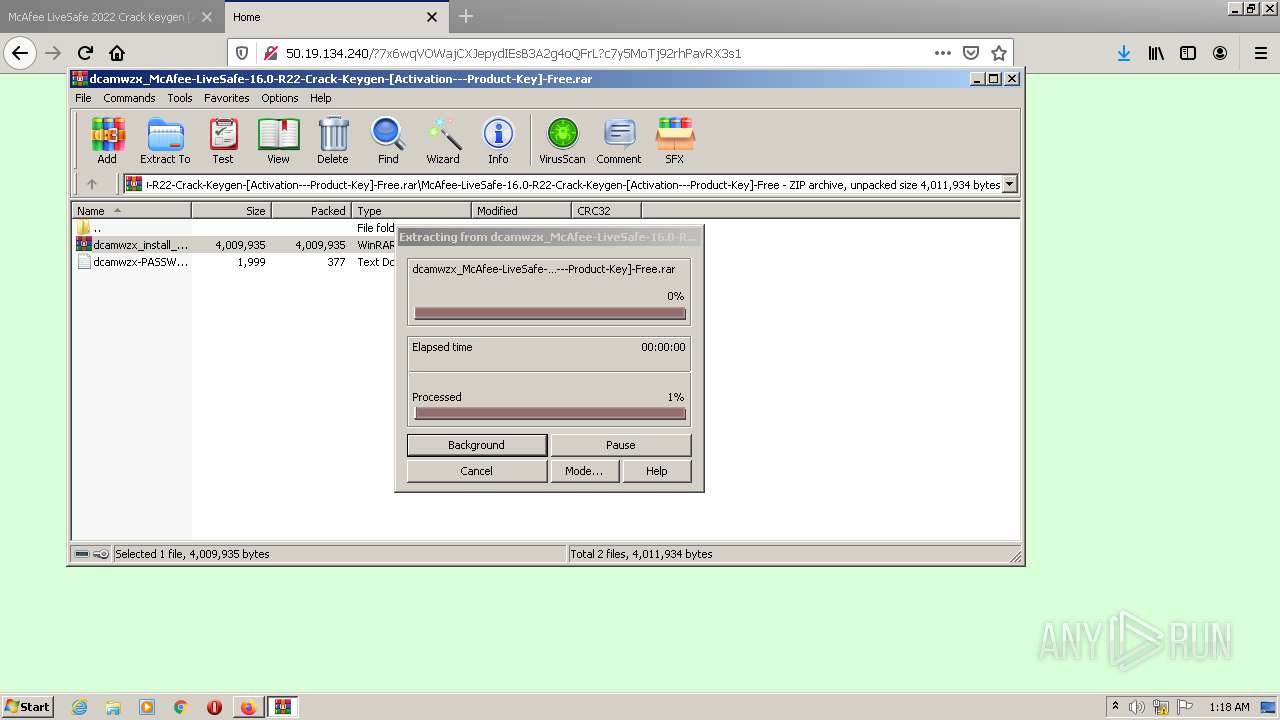Click the file extraction progress bar
The height and width of the screenshot is (720, 1280).
click(550, 313)
